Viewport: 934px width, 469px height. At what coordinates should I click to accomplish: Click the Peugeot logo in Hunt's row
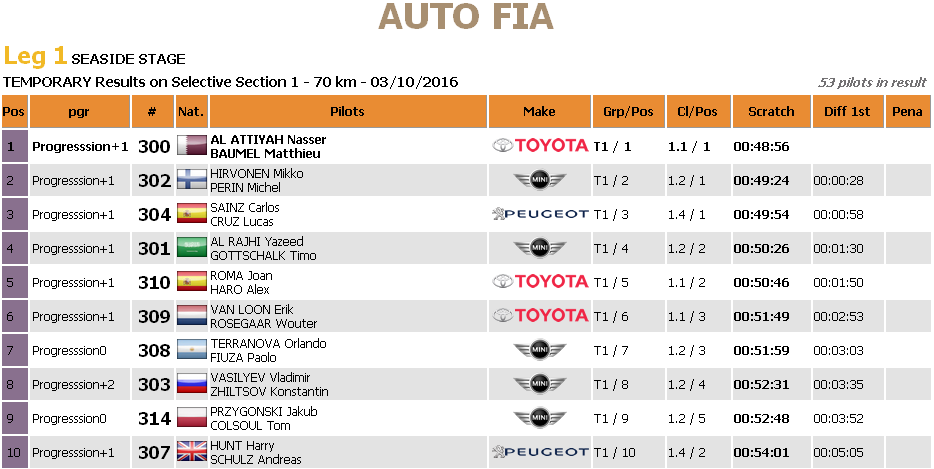pos(540,452)
